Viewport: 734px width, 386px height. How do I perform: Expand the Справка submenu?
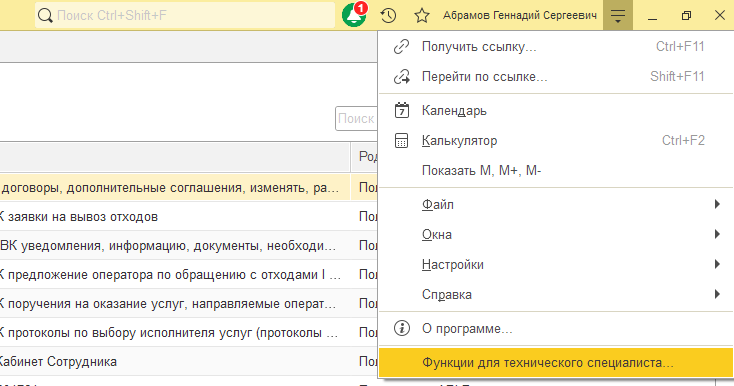pos(556,294)
